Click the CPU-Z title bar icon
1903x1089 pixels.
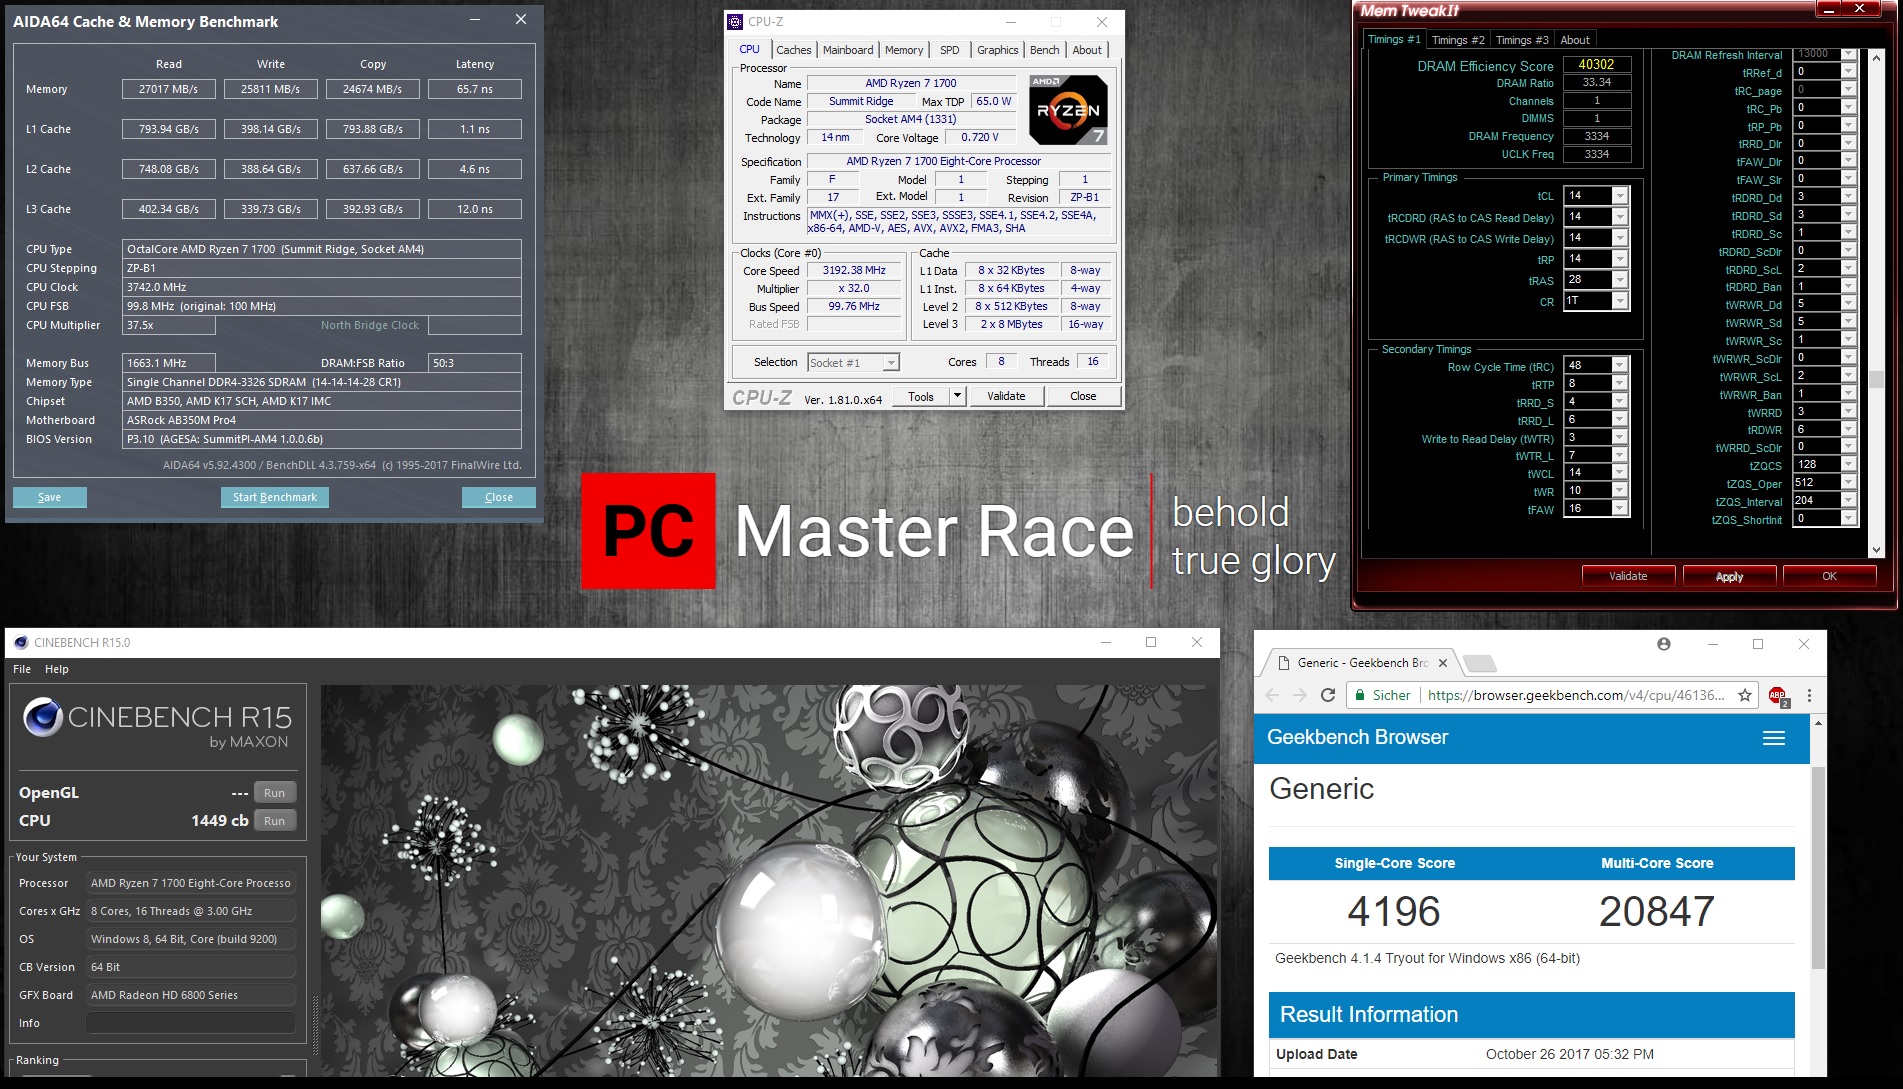click(735, 21)
